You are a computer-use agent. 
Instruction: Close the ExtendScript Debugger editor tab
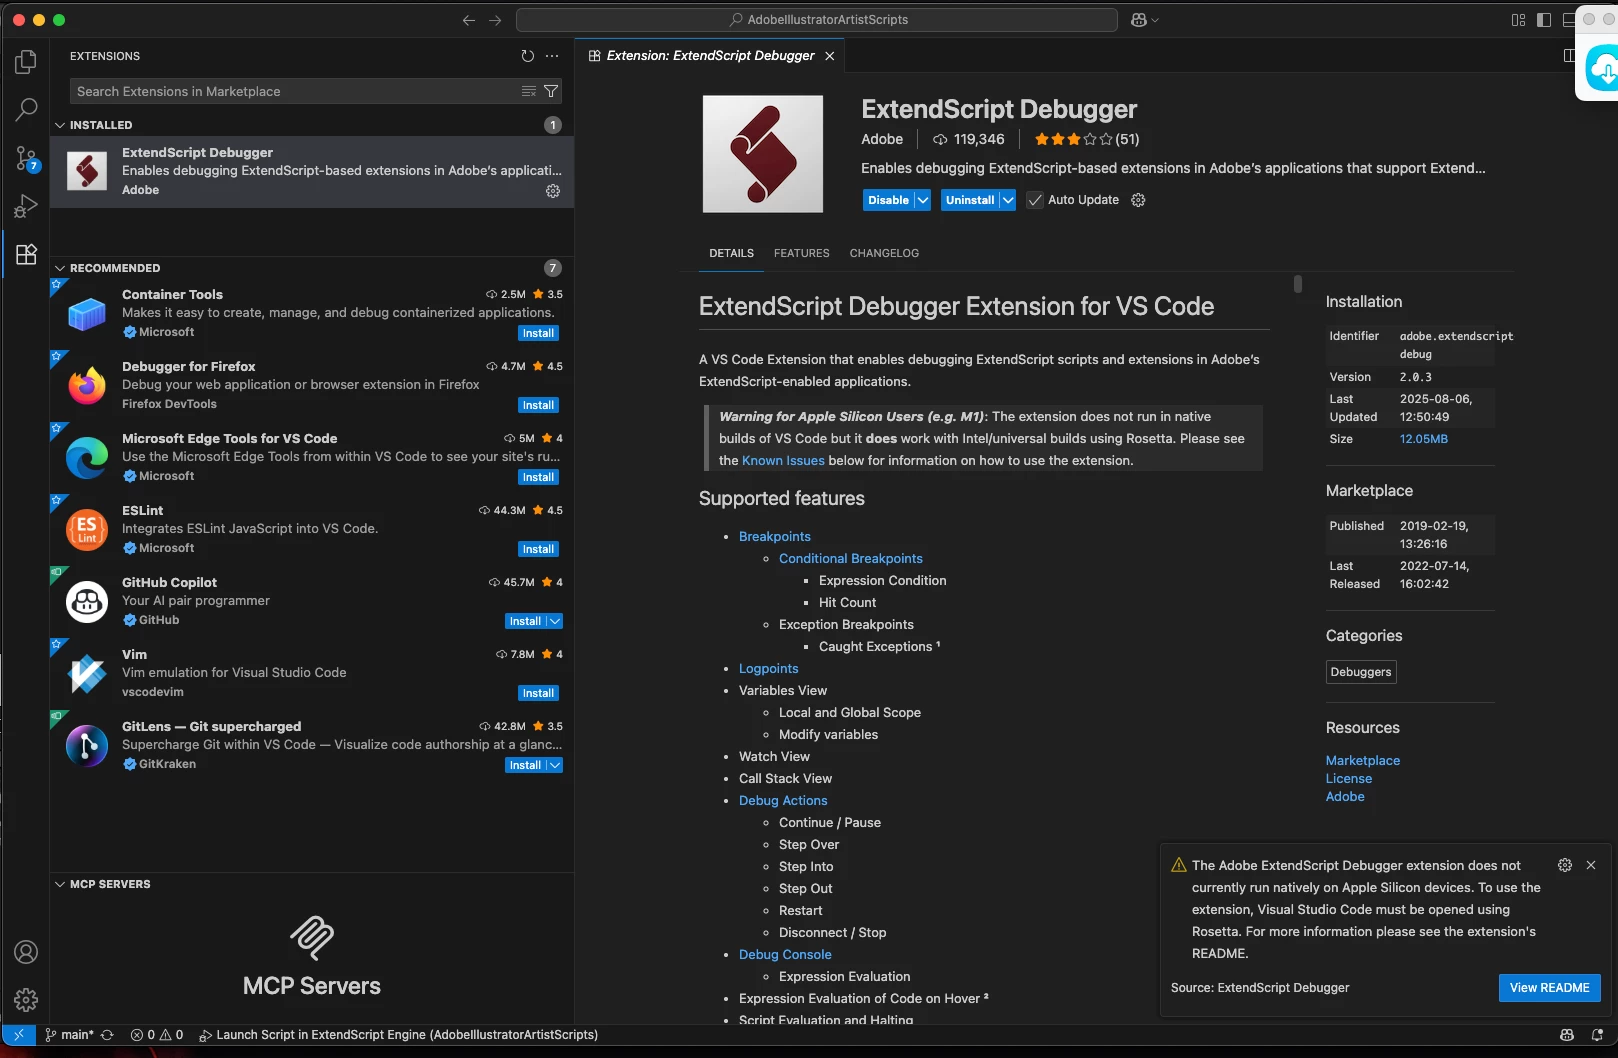click(x=829, y=56)
